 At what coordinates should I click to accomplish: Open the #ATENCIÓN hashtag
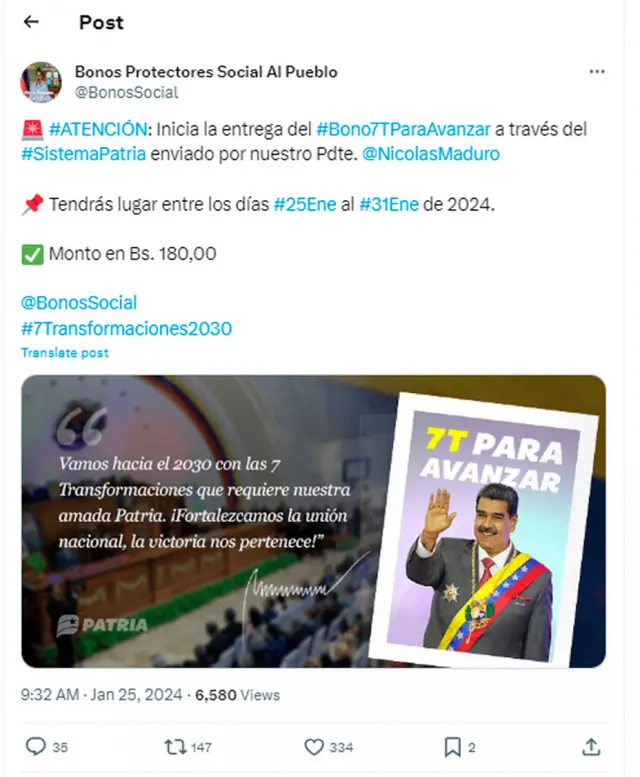coord(98,129)
